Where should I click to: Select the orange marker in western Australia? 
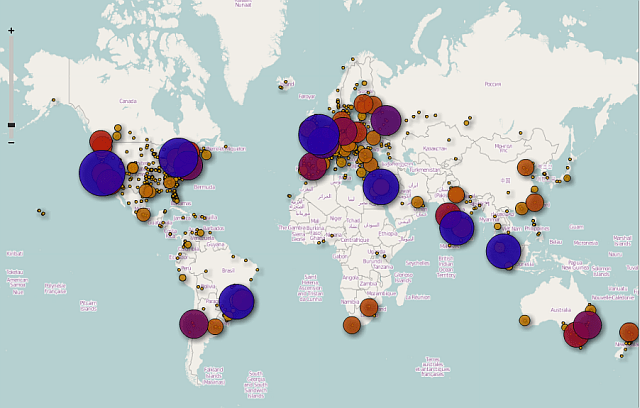[525, 321]
